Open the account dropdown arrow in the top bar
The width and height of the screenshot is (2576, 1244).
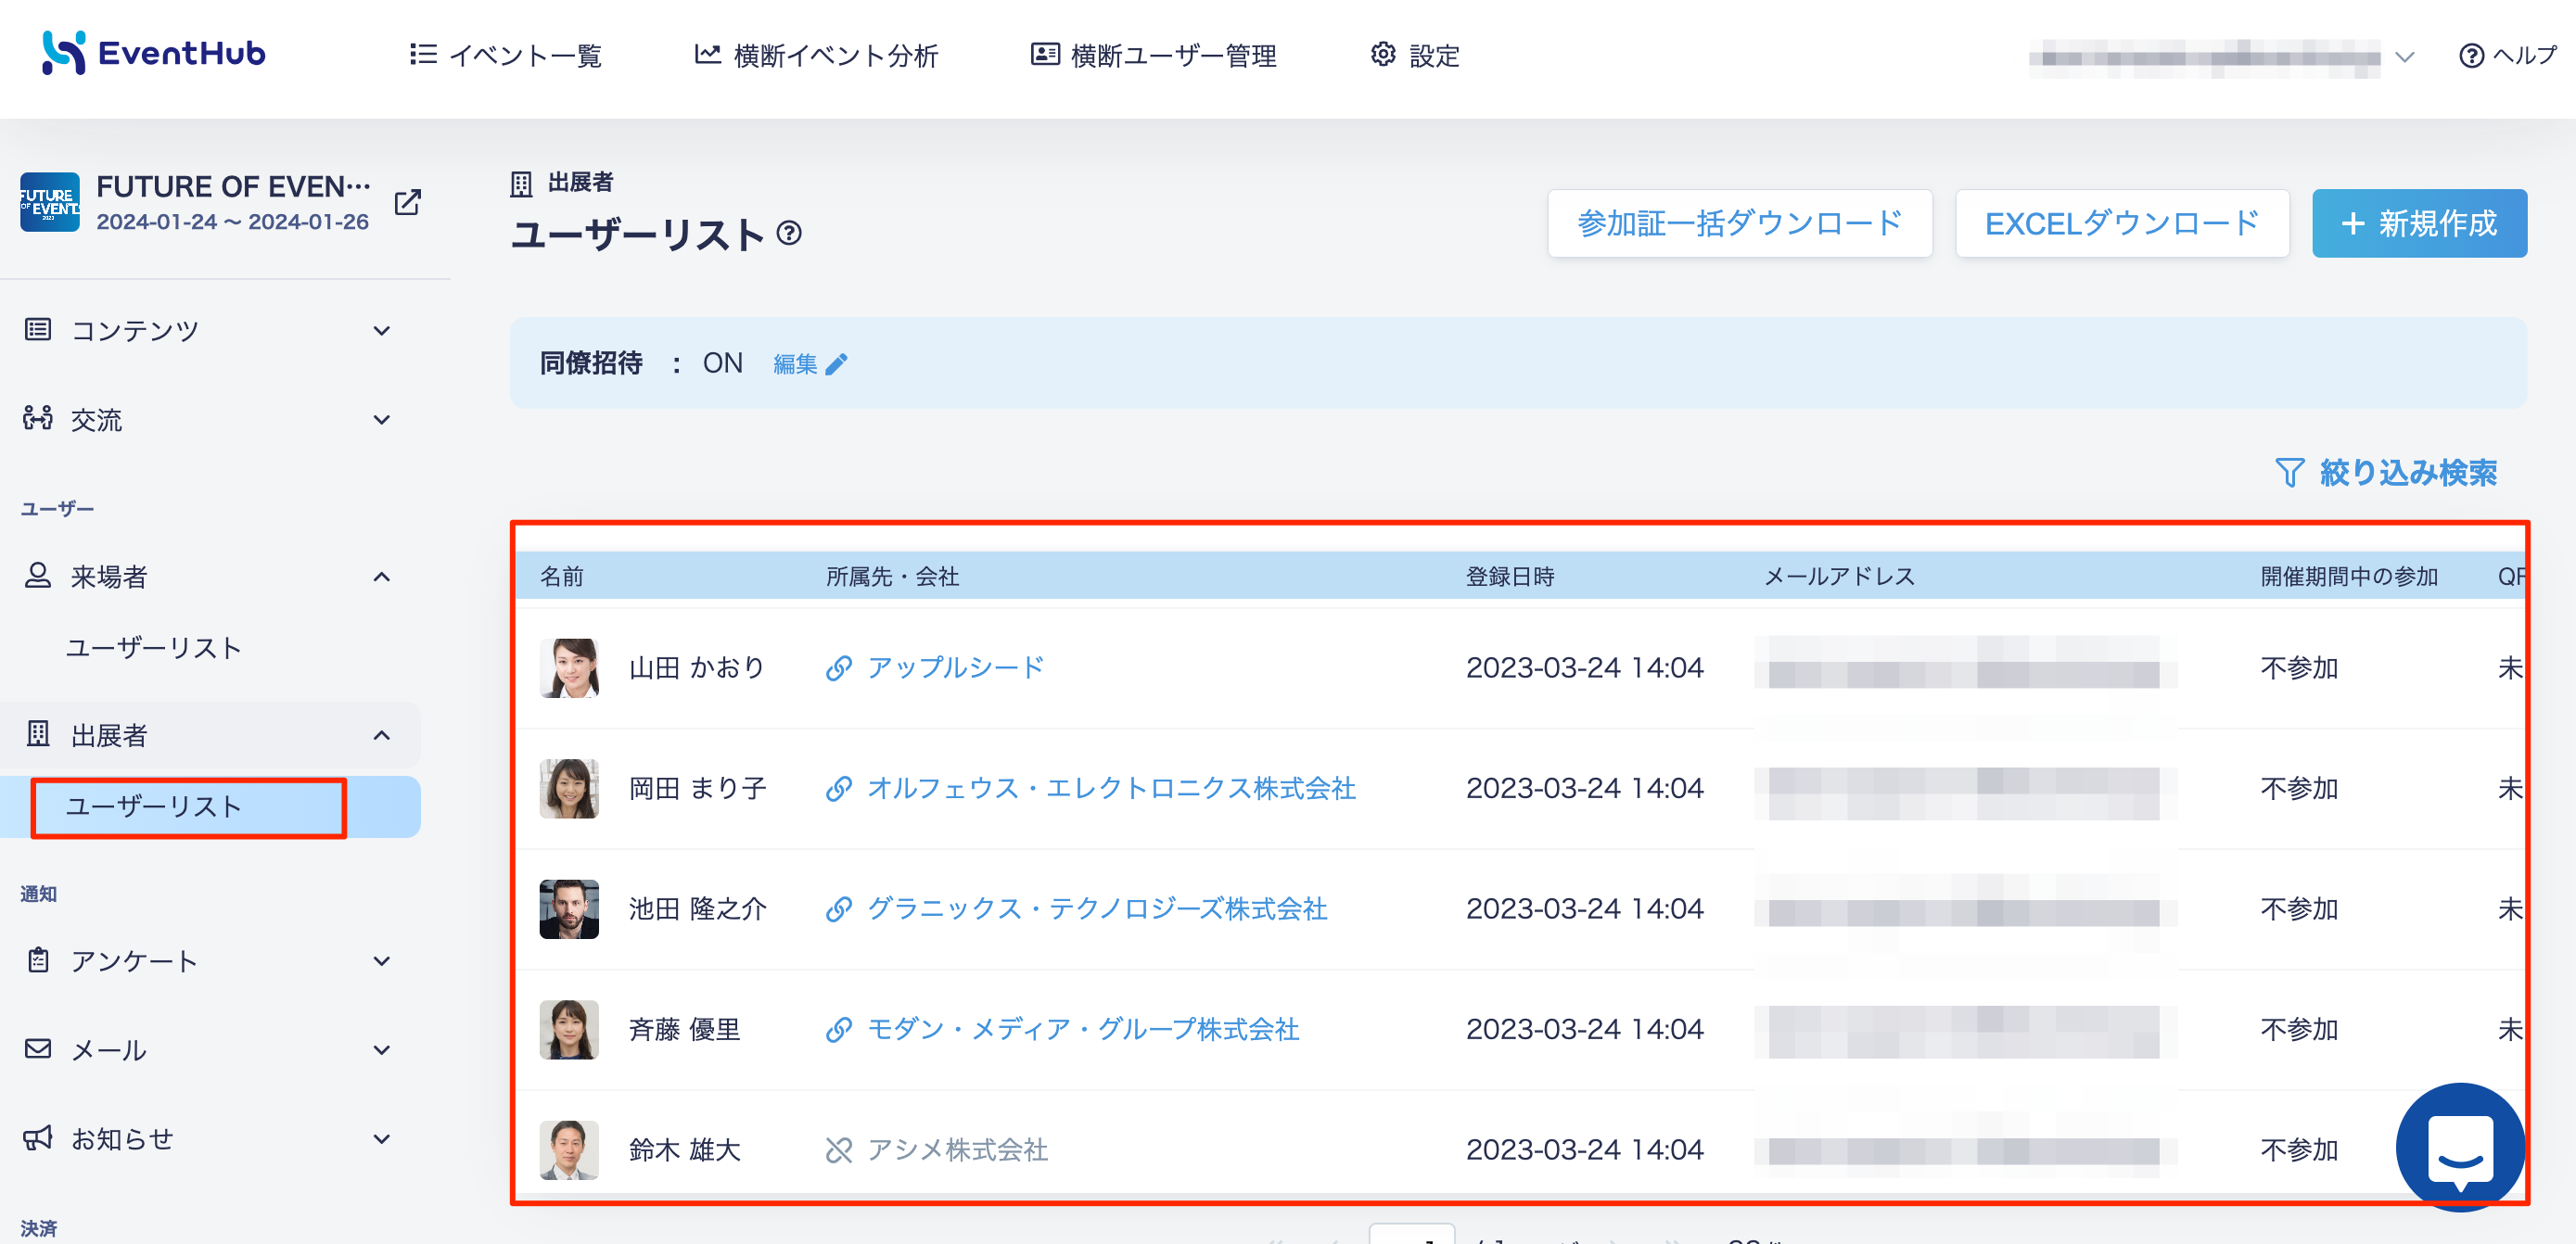2405,57
